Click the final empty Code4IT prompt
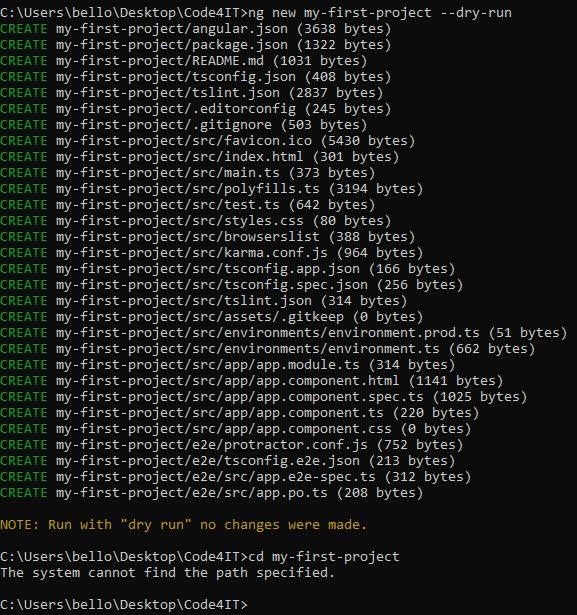This screenshot has width=577, height=615. tap(124, 605)
